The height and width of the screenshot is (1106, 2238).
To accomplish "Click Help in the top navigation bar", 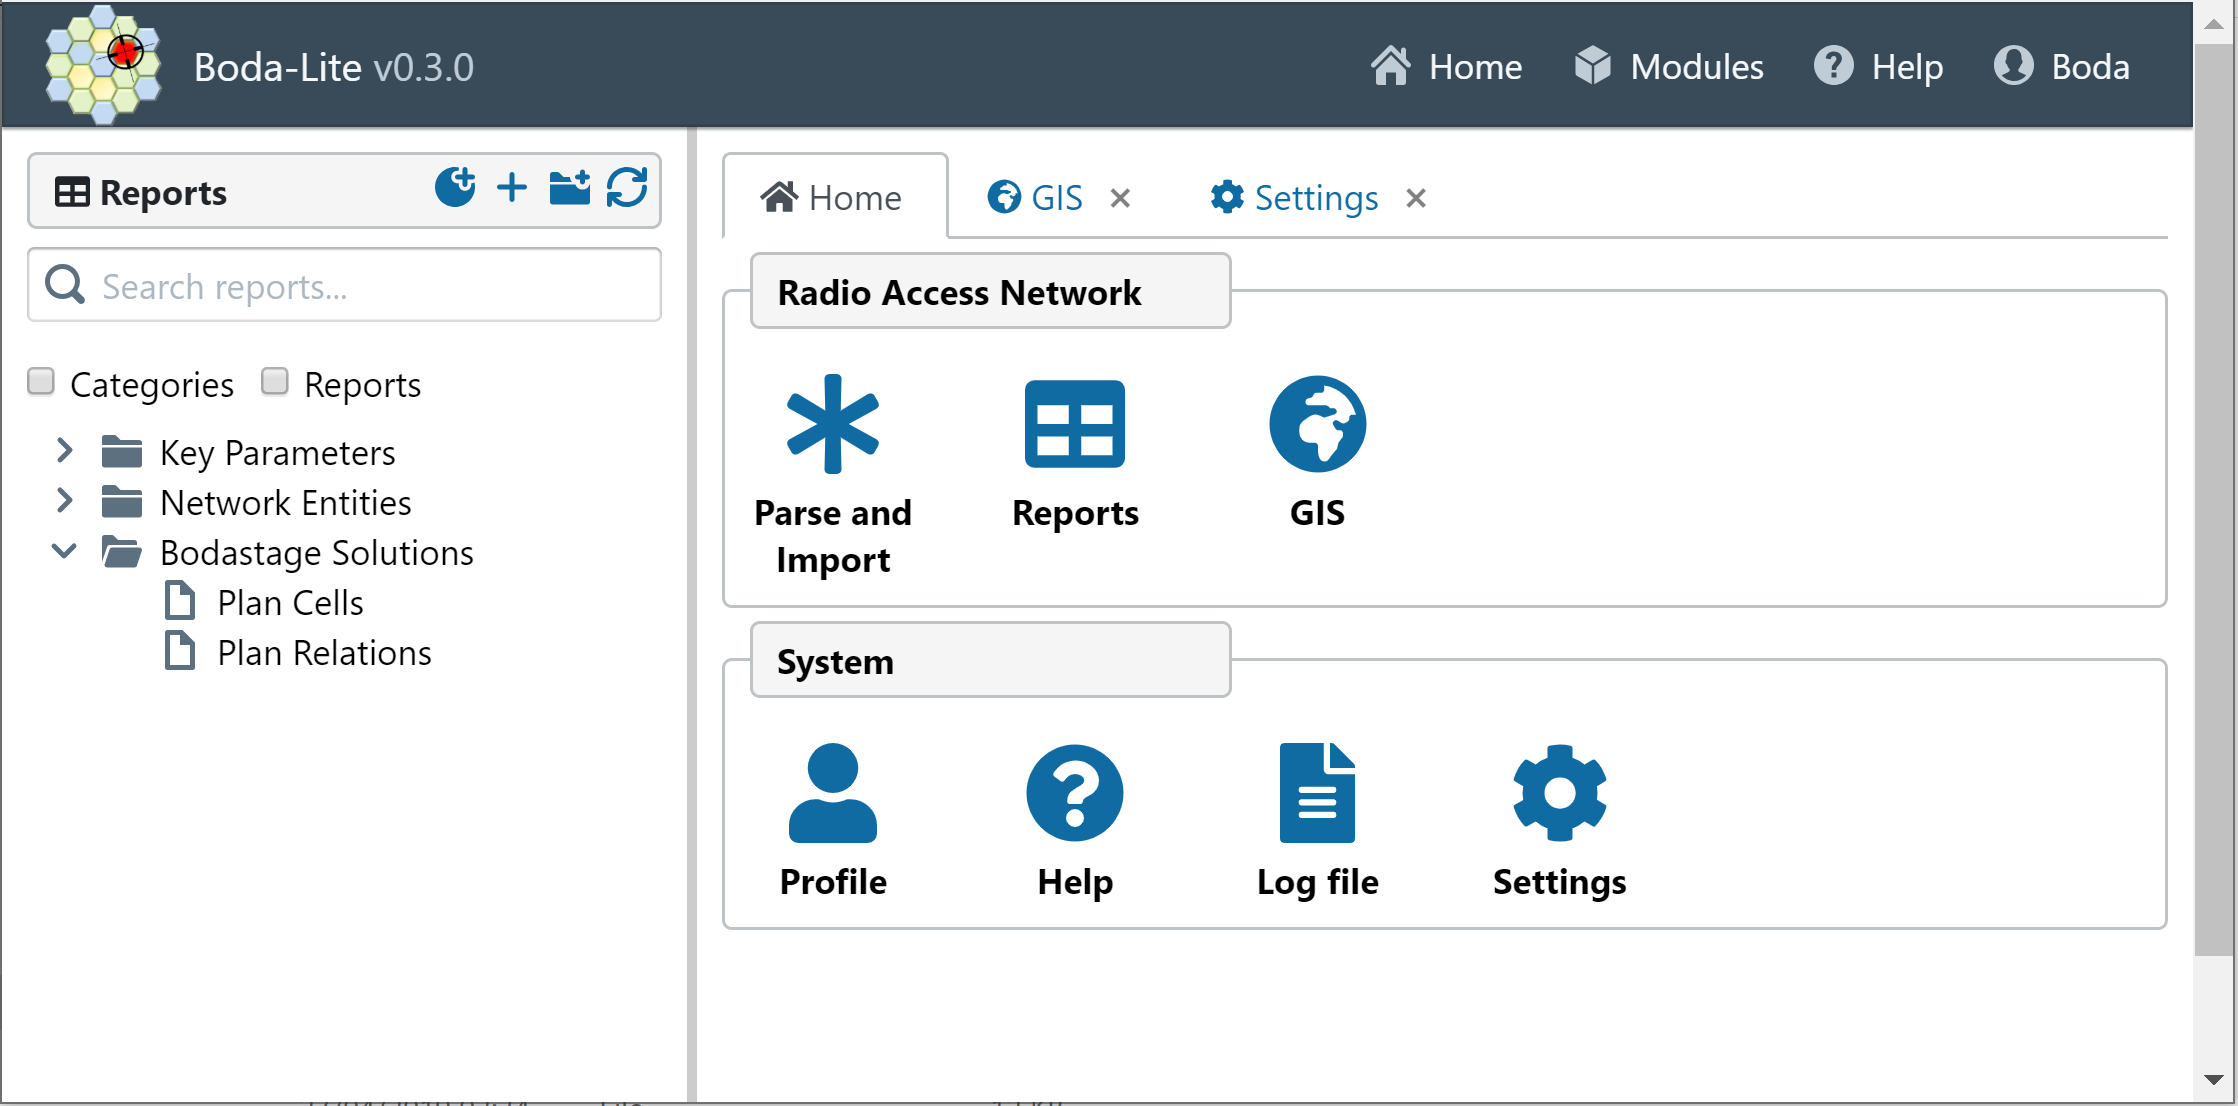I will [1879, 66].
